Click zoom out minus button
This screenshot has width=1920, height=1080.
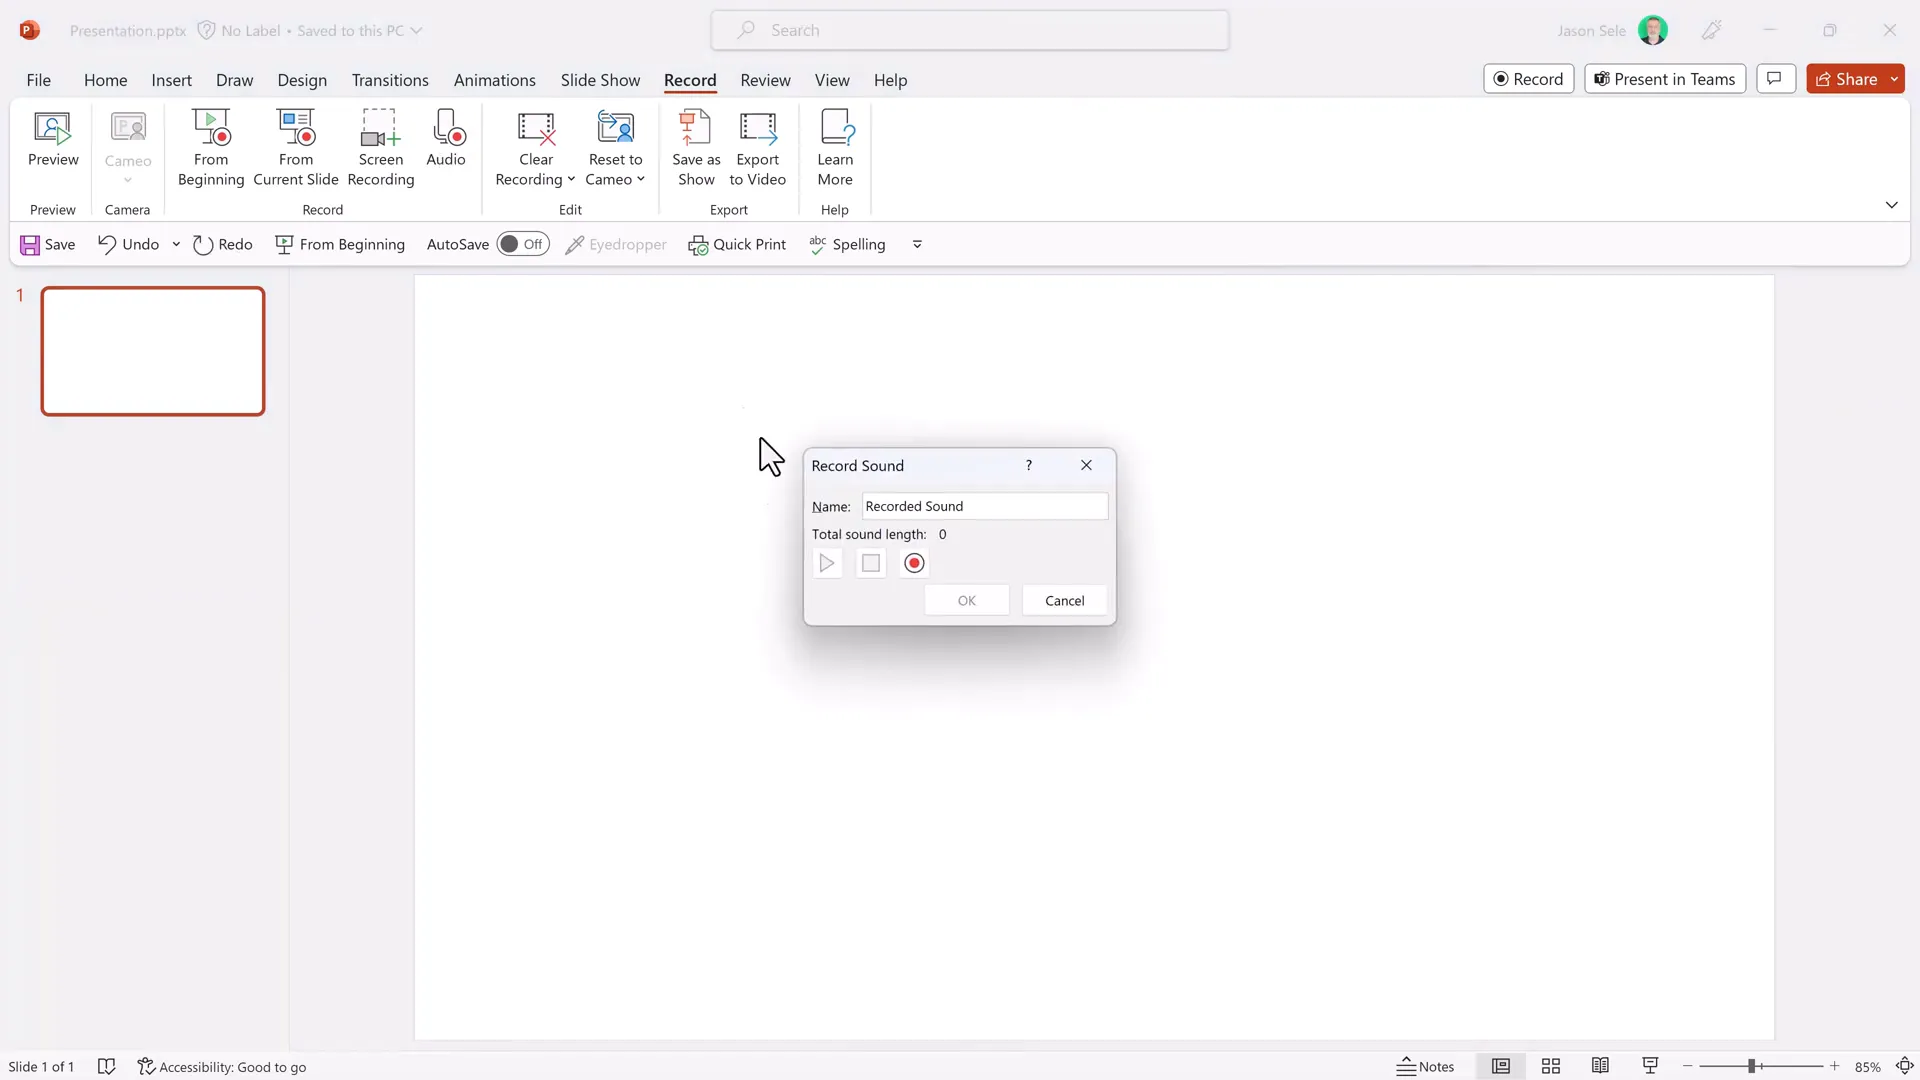pyautogui.click(x=1687, y=1067)
